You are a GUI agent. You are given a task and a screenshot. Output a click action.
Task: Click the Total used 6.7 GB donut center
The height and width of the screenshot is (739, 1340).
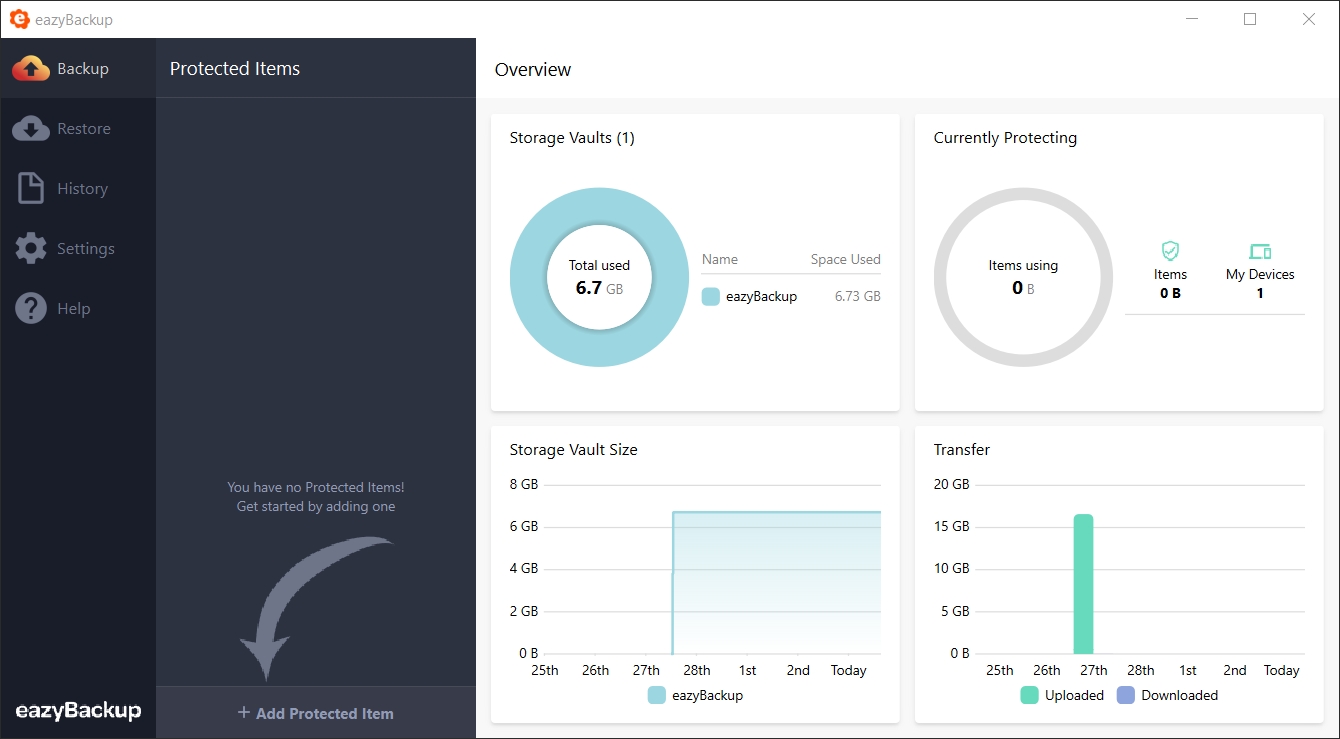(x=600, y=277)
